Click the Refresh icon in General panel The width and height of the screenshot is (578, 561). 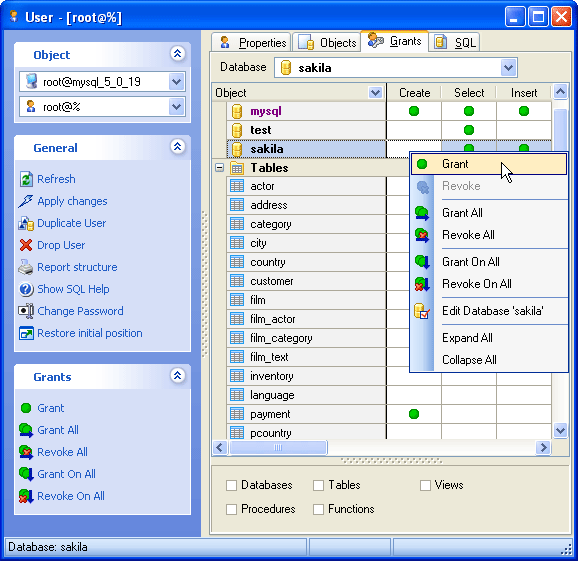(x=26, y=179)
